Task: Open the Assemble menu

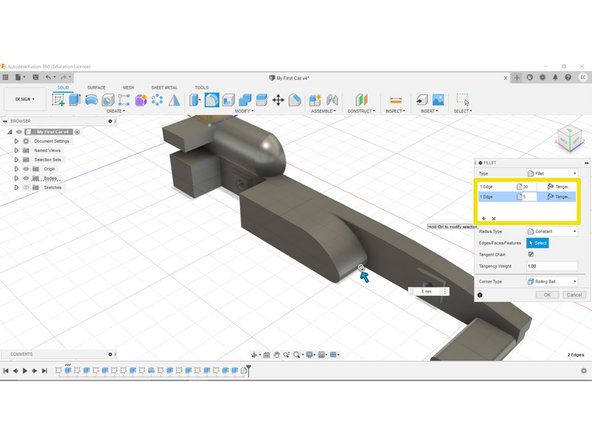Action: pyautogui.click(x=323, y=111)
